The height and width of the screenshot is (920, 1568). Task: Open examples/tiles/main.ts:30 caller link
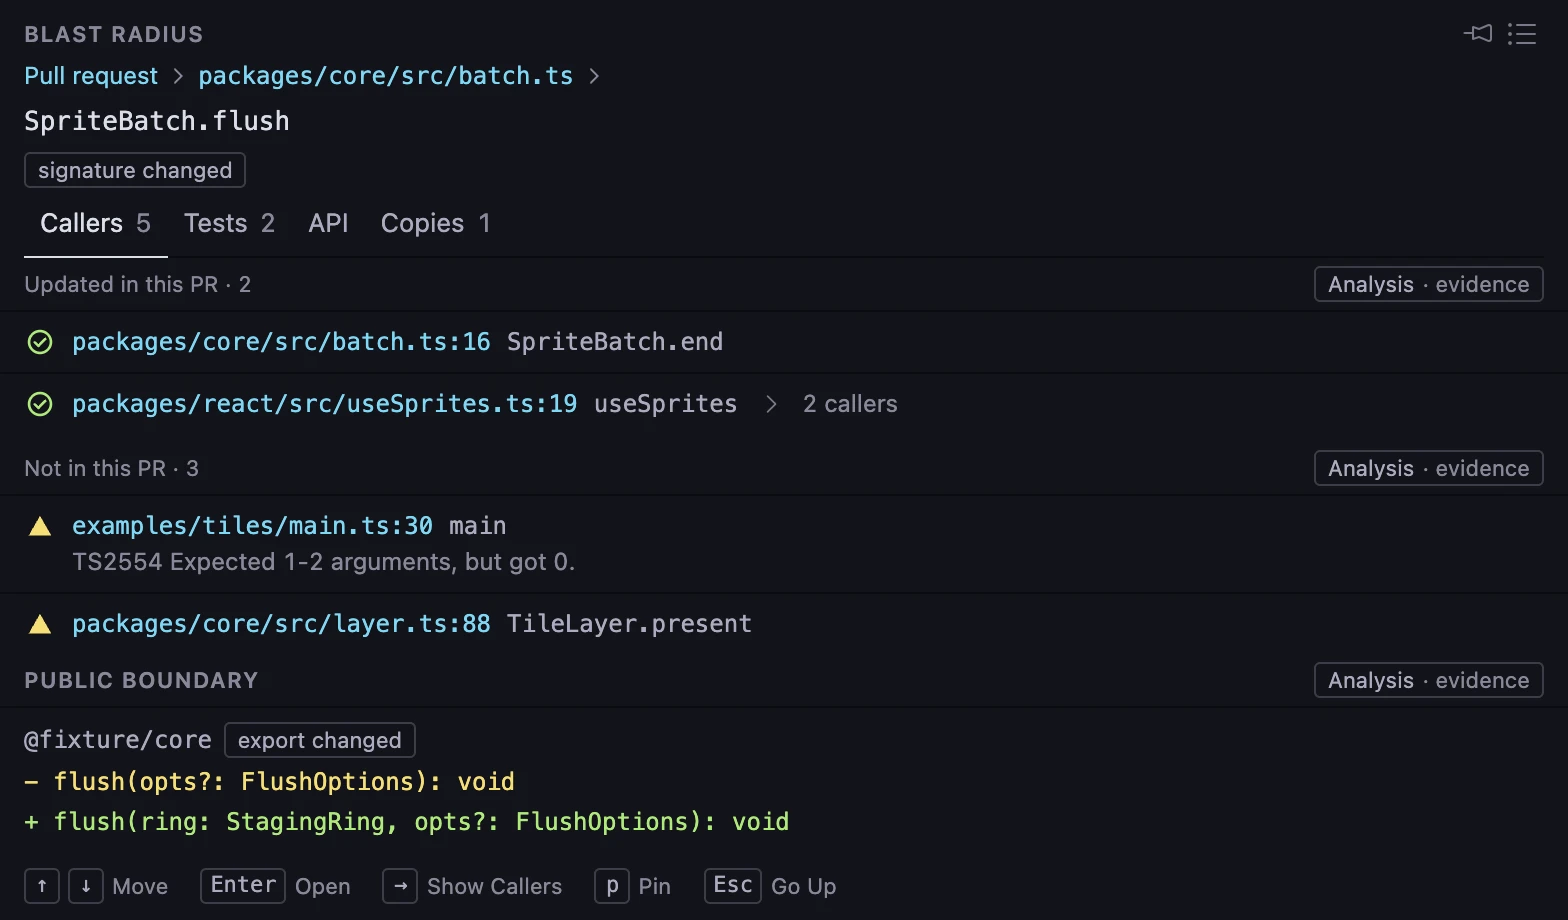252,526
